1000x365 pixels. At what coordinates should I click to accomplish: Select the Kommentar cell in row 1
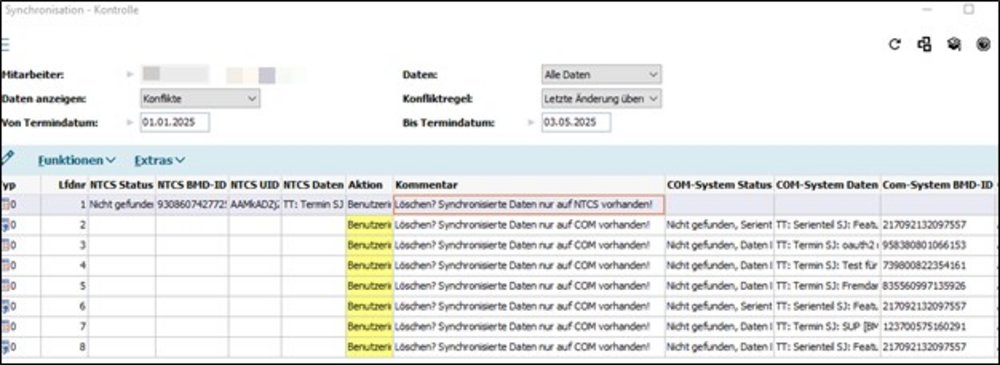click(529, 205)
